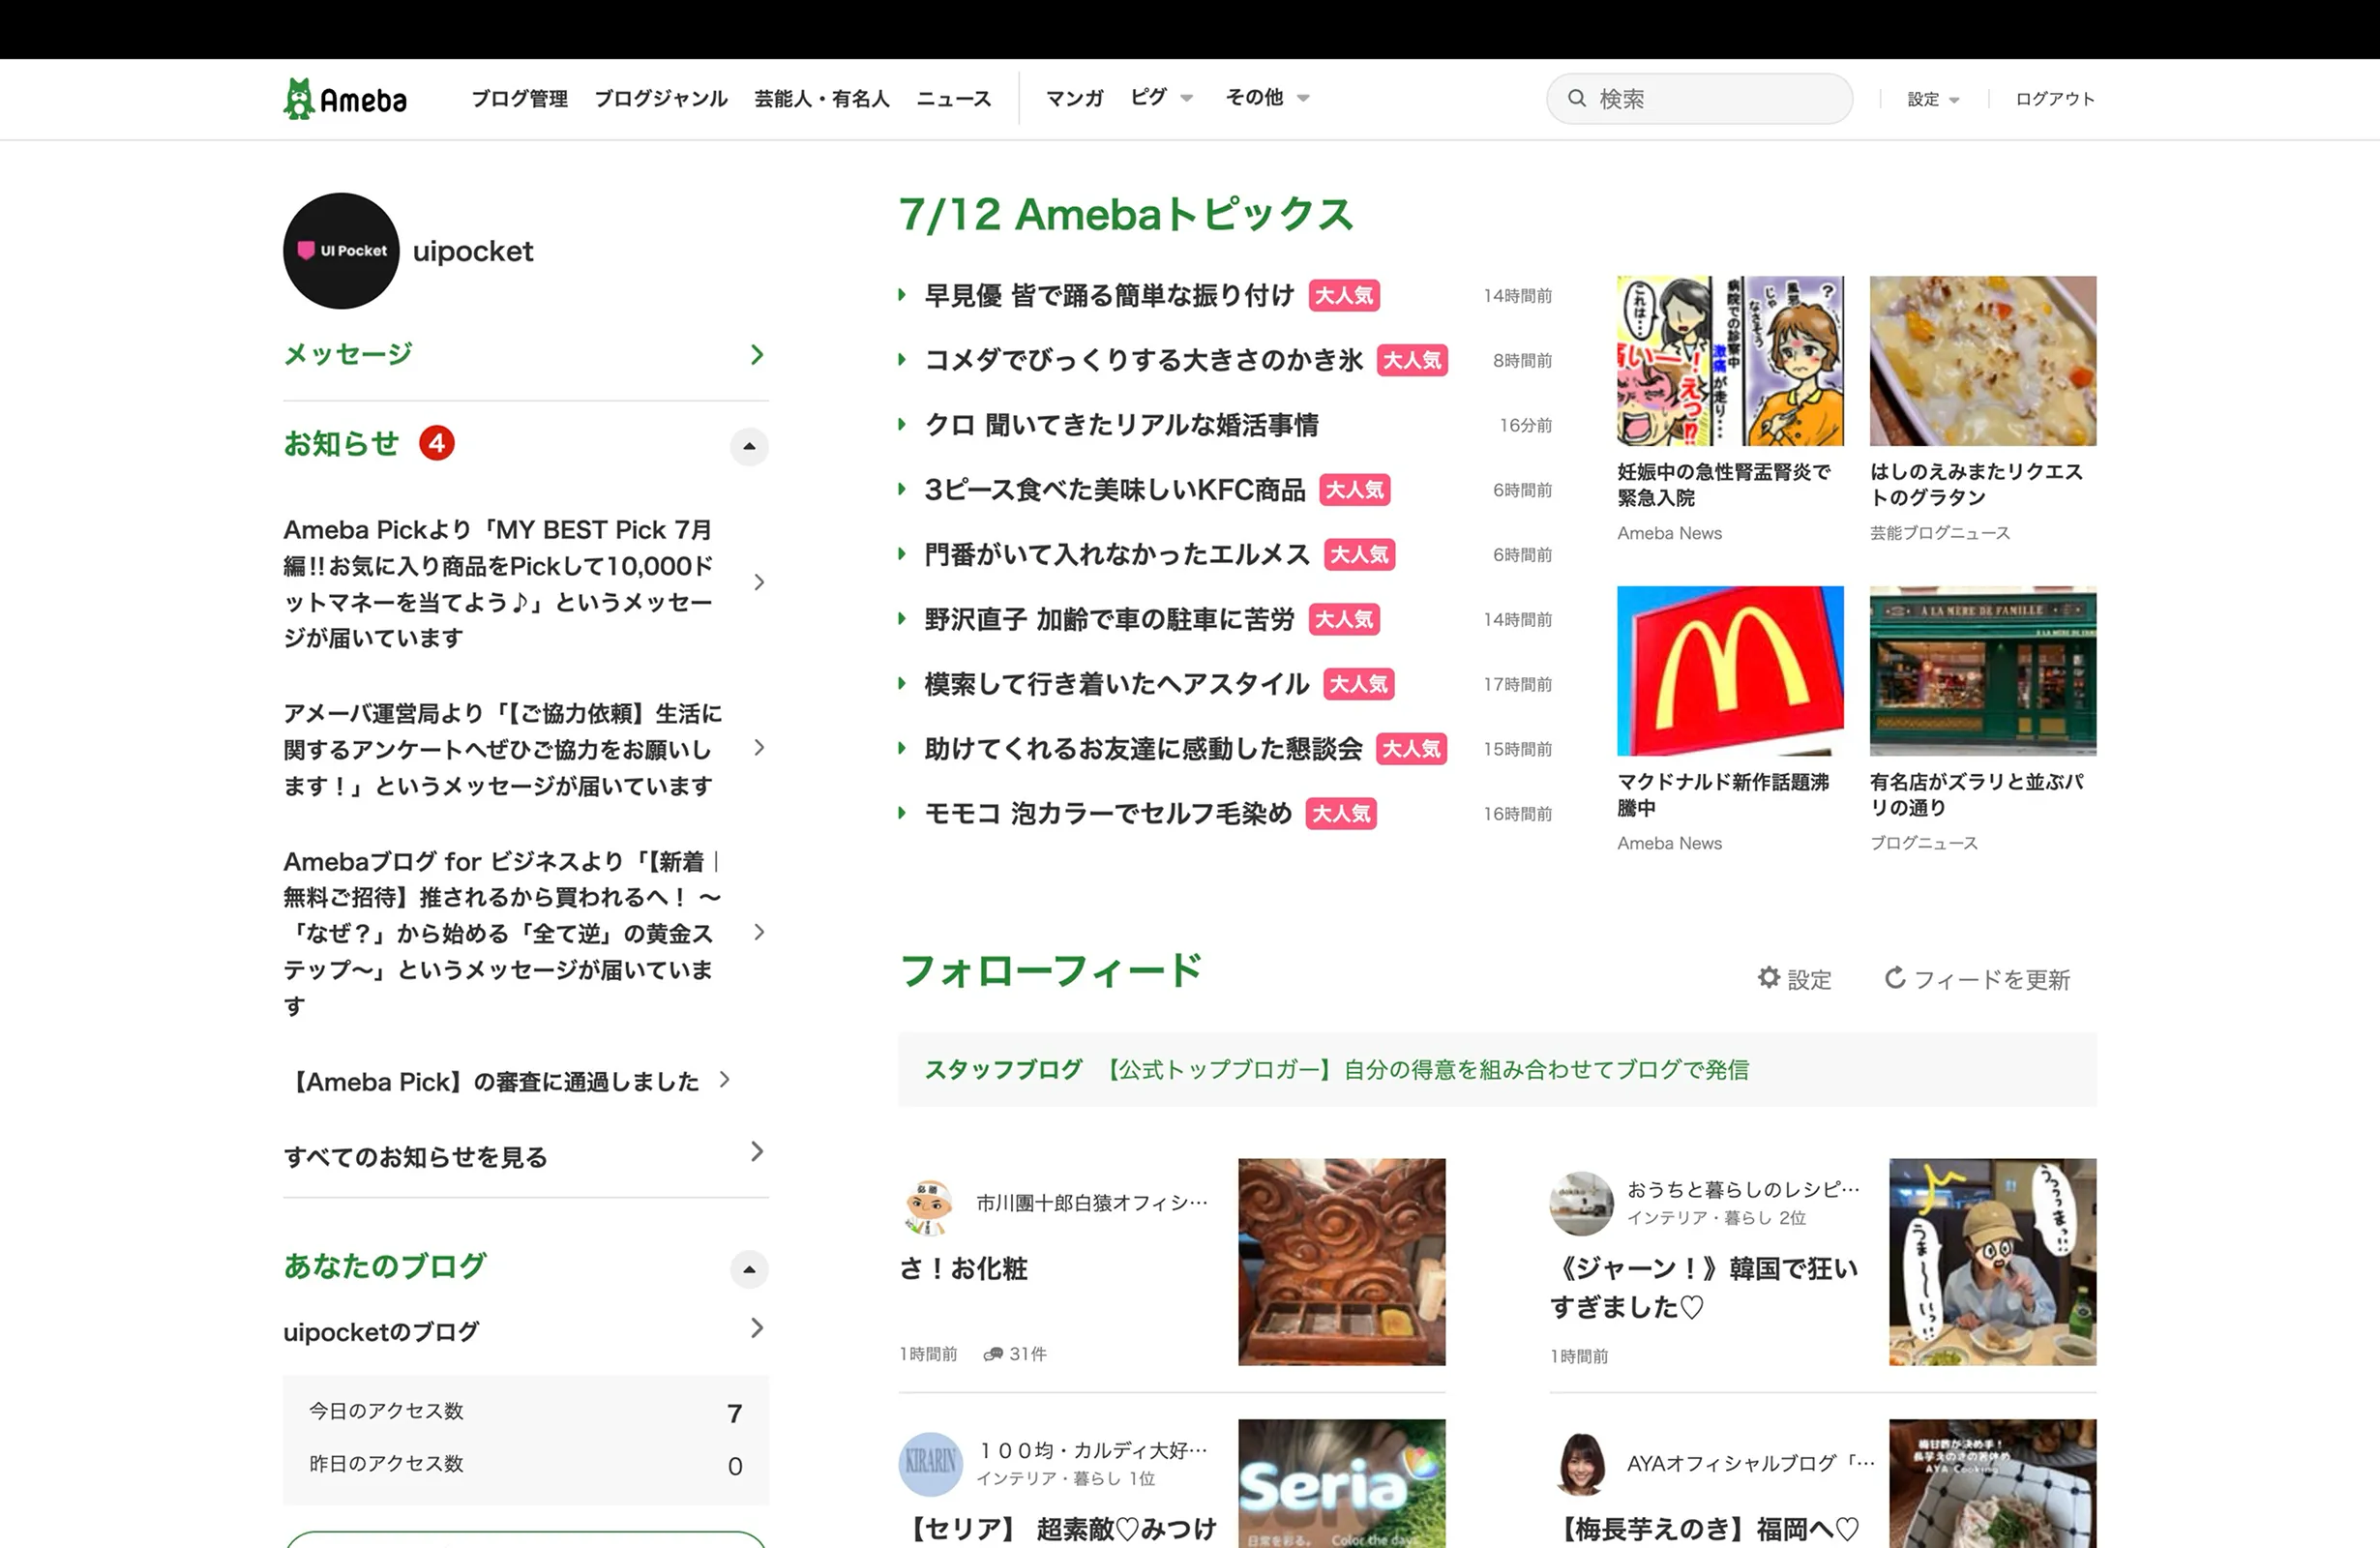
Task: Collapse the あなたのブログ section
Action: [749, 1269]
